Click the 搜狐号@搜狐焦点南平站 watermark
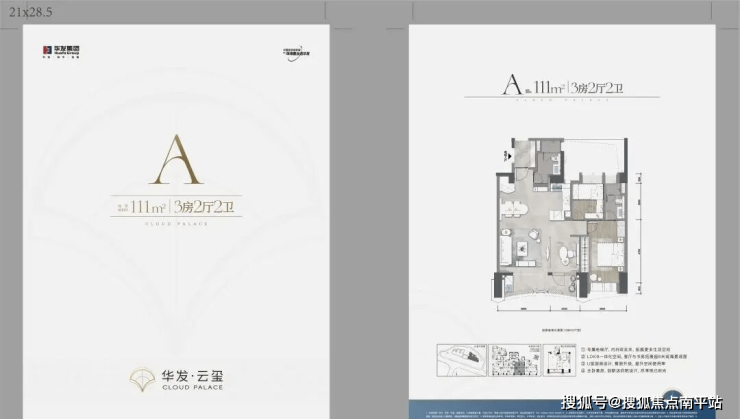 (640, 402)
